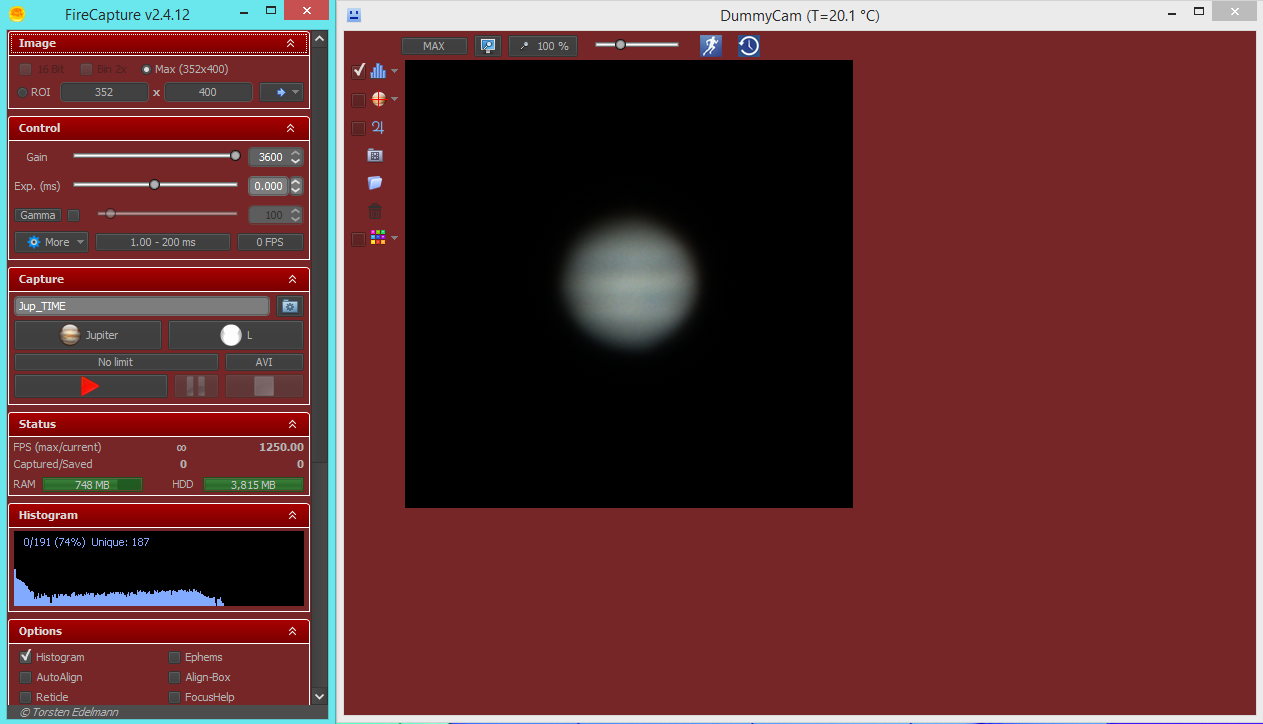This screenshot has height=724, width=1263.
Task: Collapse the Status panel with its chevron
Action: [x=291, y=424]
